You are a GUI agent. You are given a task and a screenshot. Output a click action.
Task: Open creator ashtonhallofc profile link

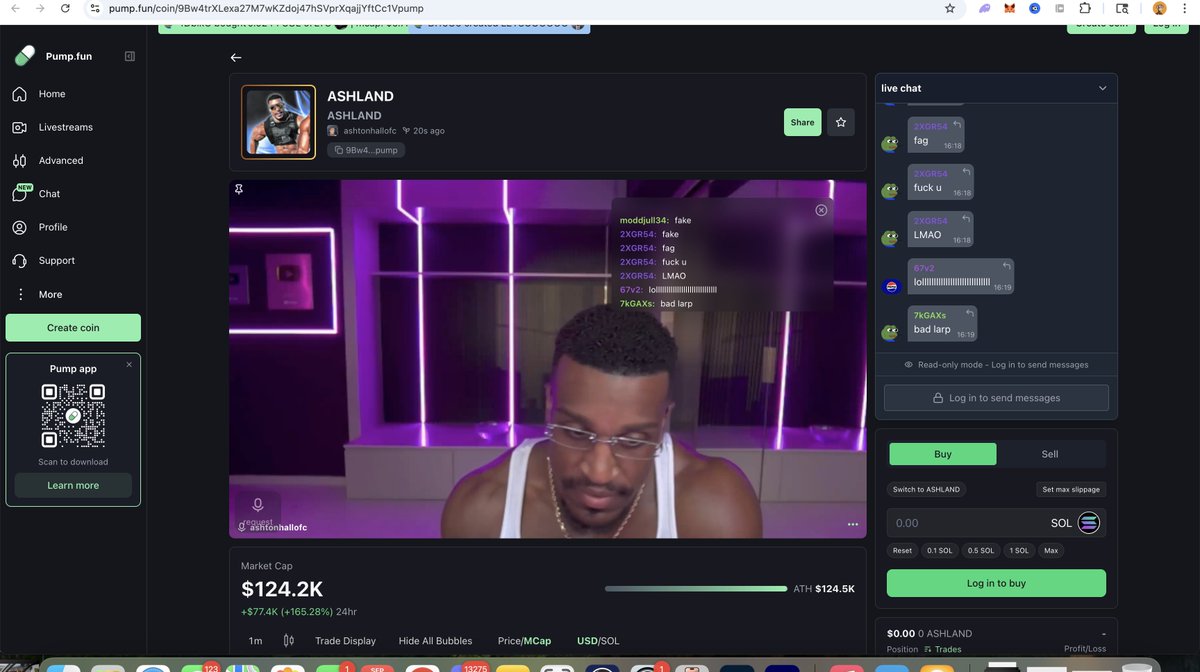pyautogui.click(x=362, y=131)
